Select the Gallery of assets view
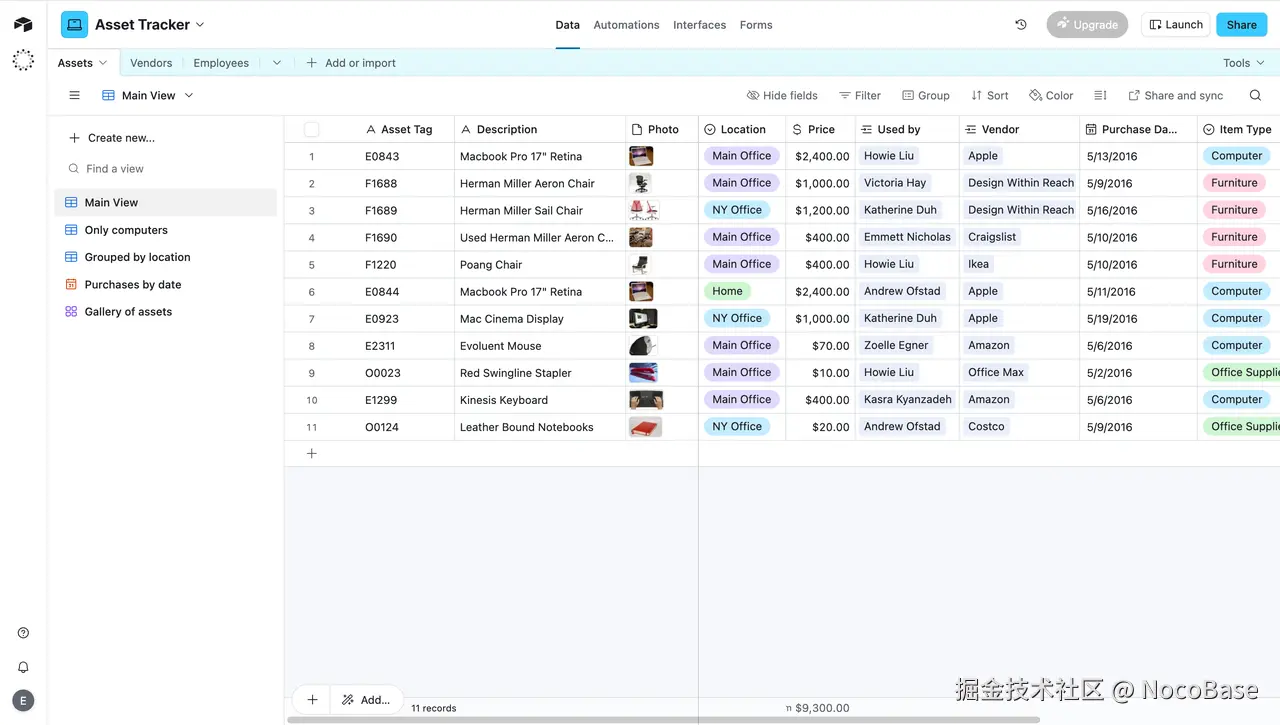Viewport: 1280px width, 725px height. pyautogui.click(x=165, y=312)
